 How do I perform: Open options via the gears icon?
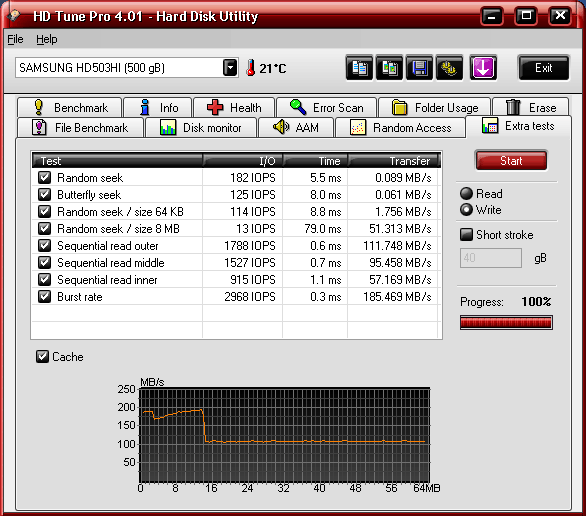pos(449,68)
